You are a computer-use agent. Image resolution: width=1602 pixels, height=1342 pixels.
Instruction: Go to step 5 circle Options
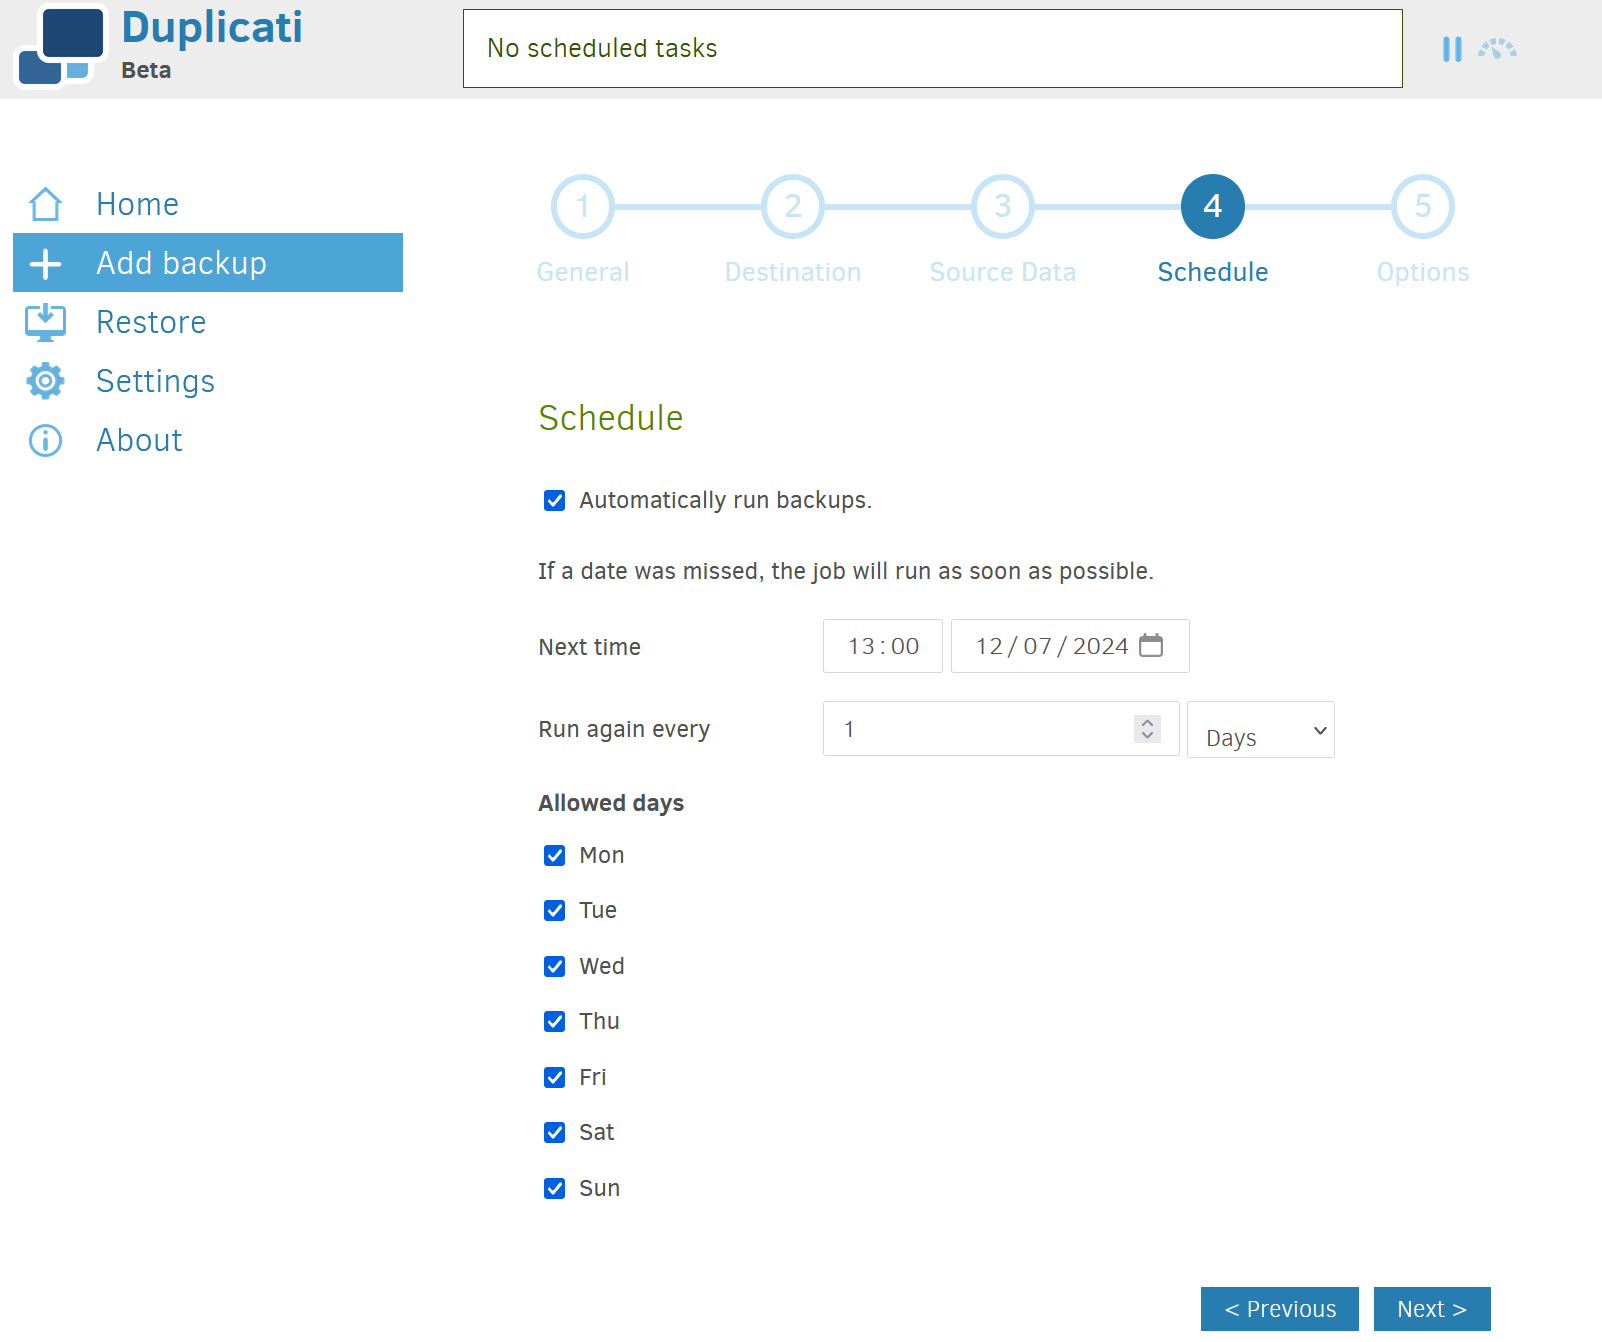pyautogui.click(x=1423, y=207)
